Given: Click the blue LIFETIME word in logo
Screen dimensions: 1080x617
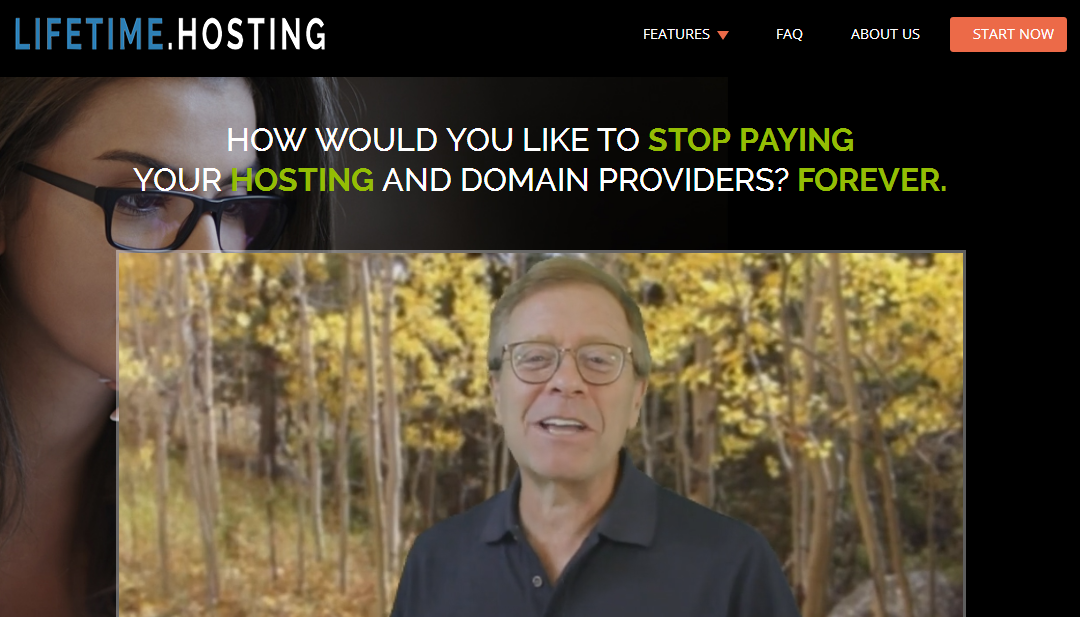Looking at the screenshot, I should click(89, 34).
